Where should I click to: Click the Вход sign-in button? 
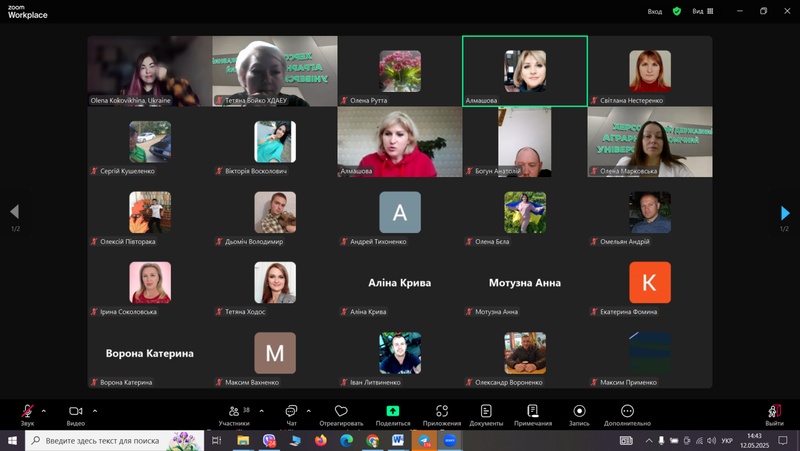click(x=655, y=11)
